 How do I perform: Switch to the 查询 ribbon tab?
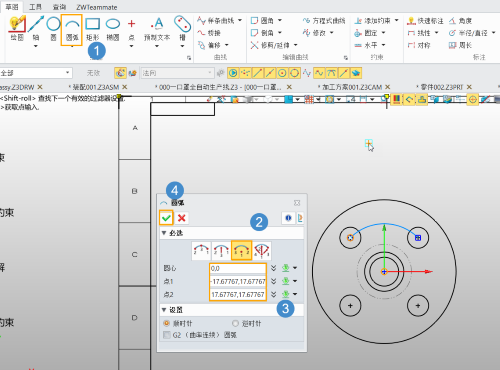59,7
